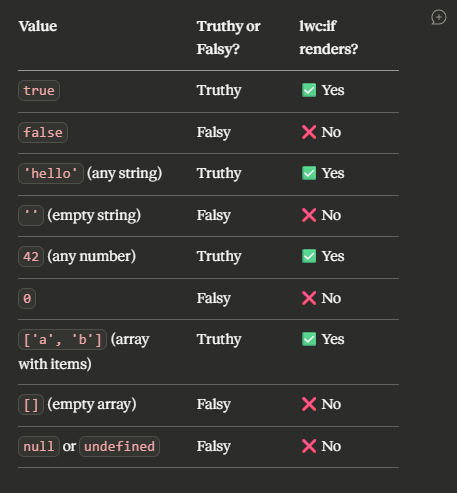Click the red X beside the empty string row
The image size is (457, 493).
click(309, 215)
